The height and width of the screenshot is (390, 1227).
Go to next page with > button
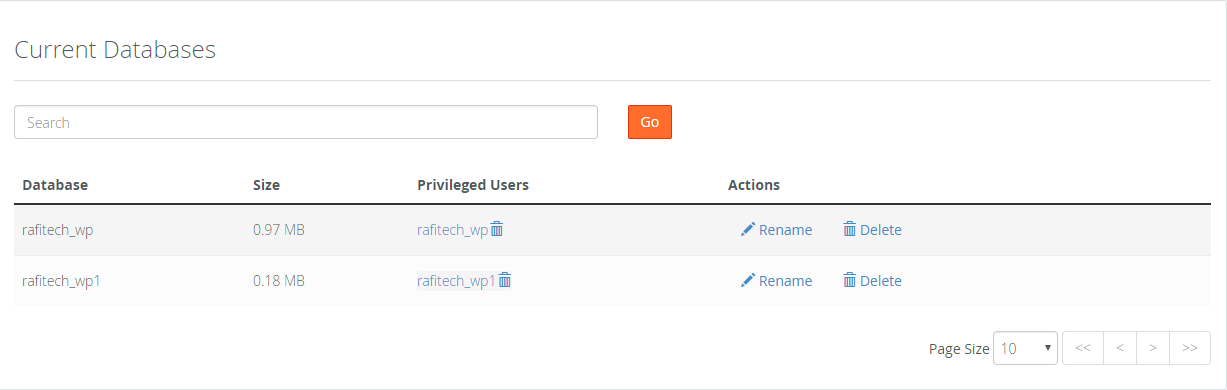click(1153, 348)
